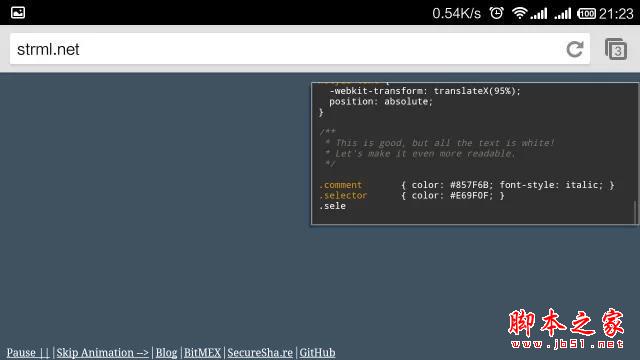
Task: Click the .comment selector text
Action: pyautogui.click(x=340, y=185)
